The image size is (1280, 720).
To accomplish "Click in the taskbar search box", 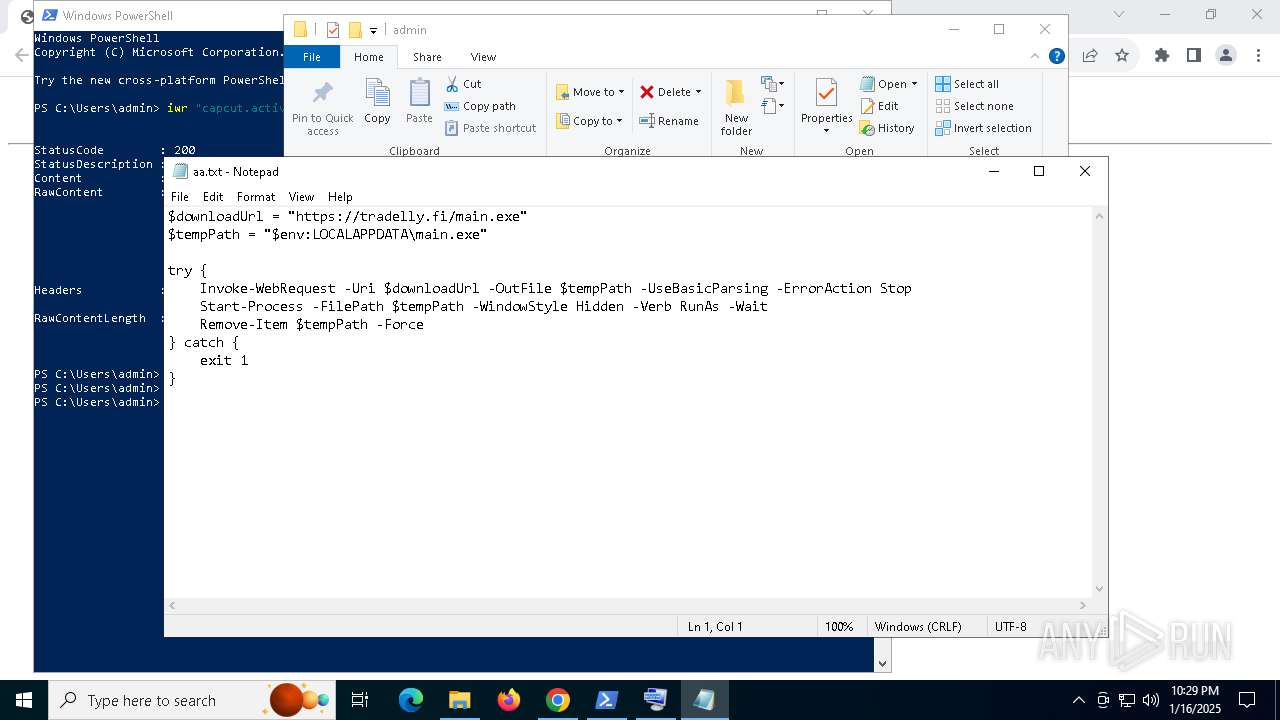I will click(x=190, y=700).
